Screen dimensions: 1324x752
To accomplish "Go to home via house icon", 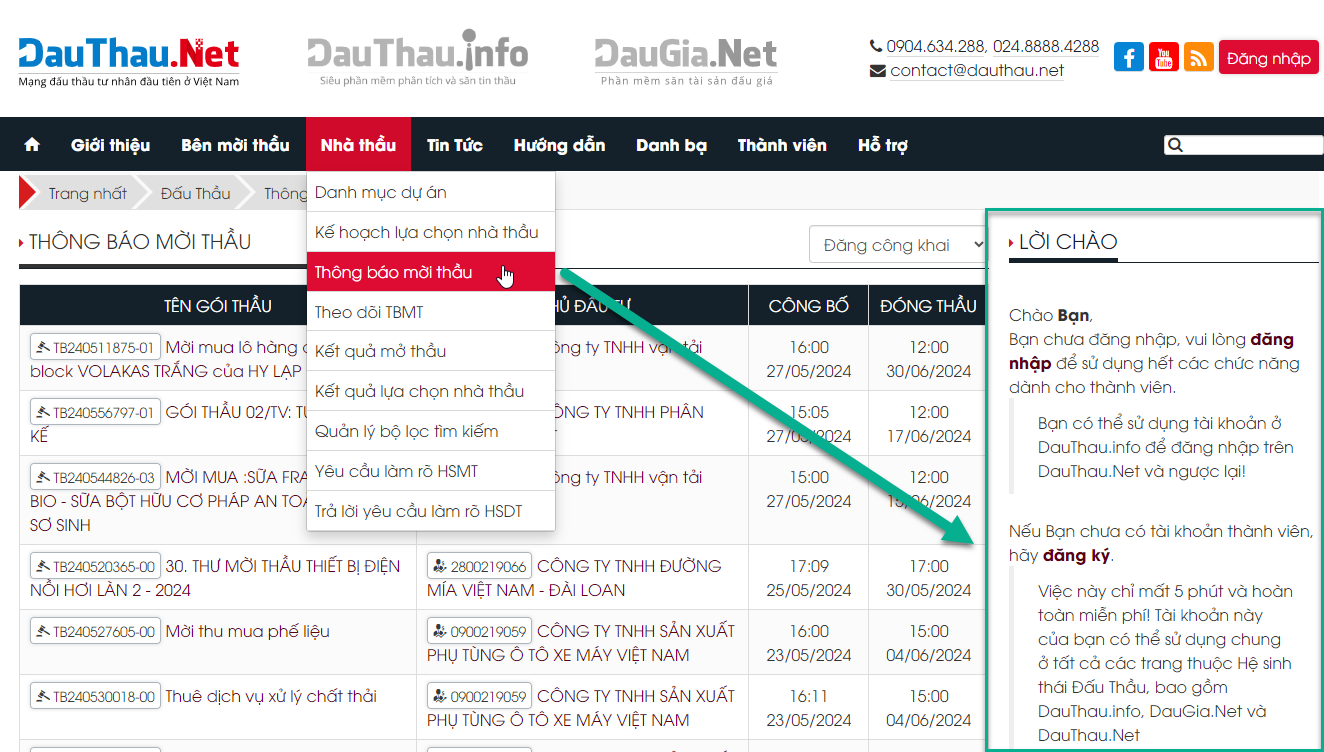I will (x=32, y=145).
